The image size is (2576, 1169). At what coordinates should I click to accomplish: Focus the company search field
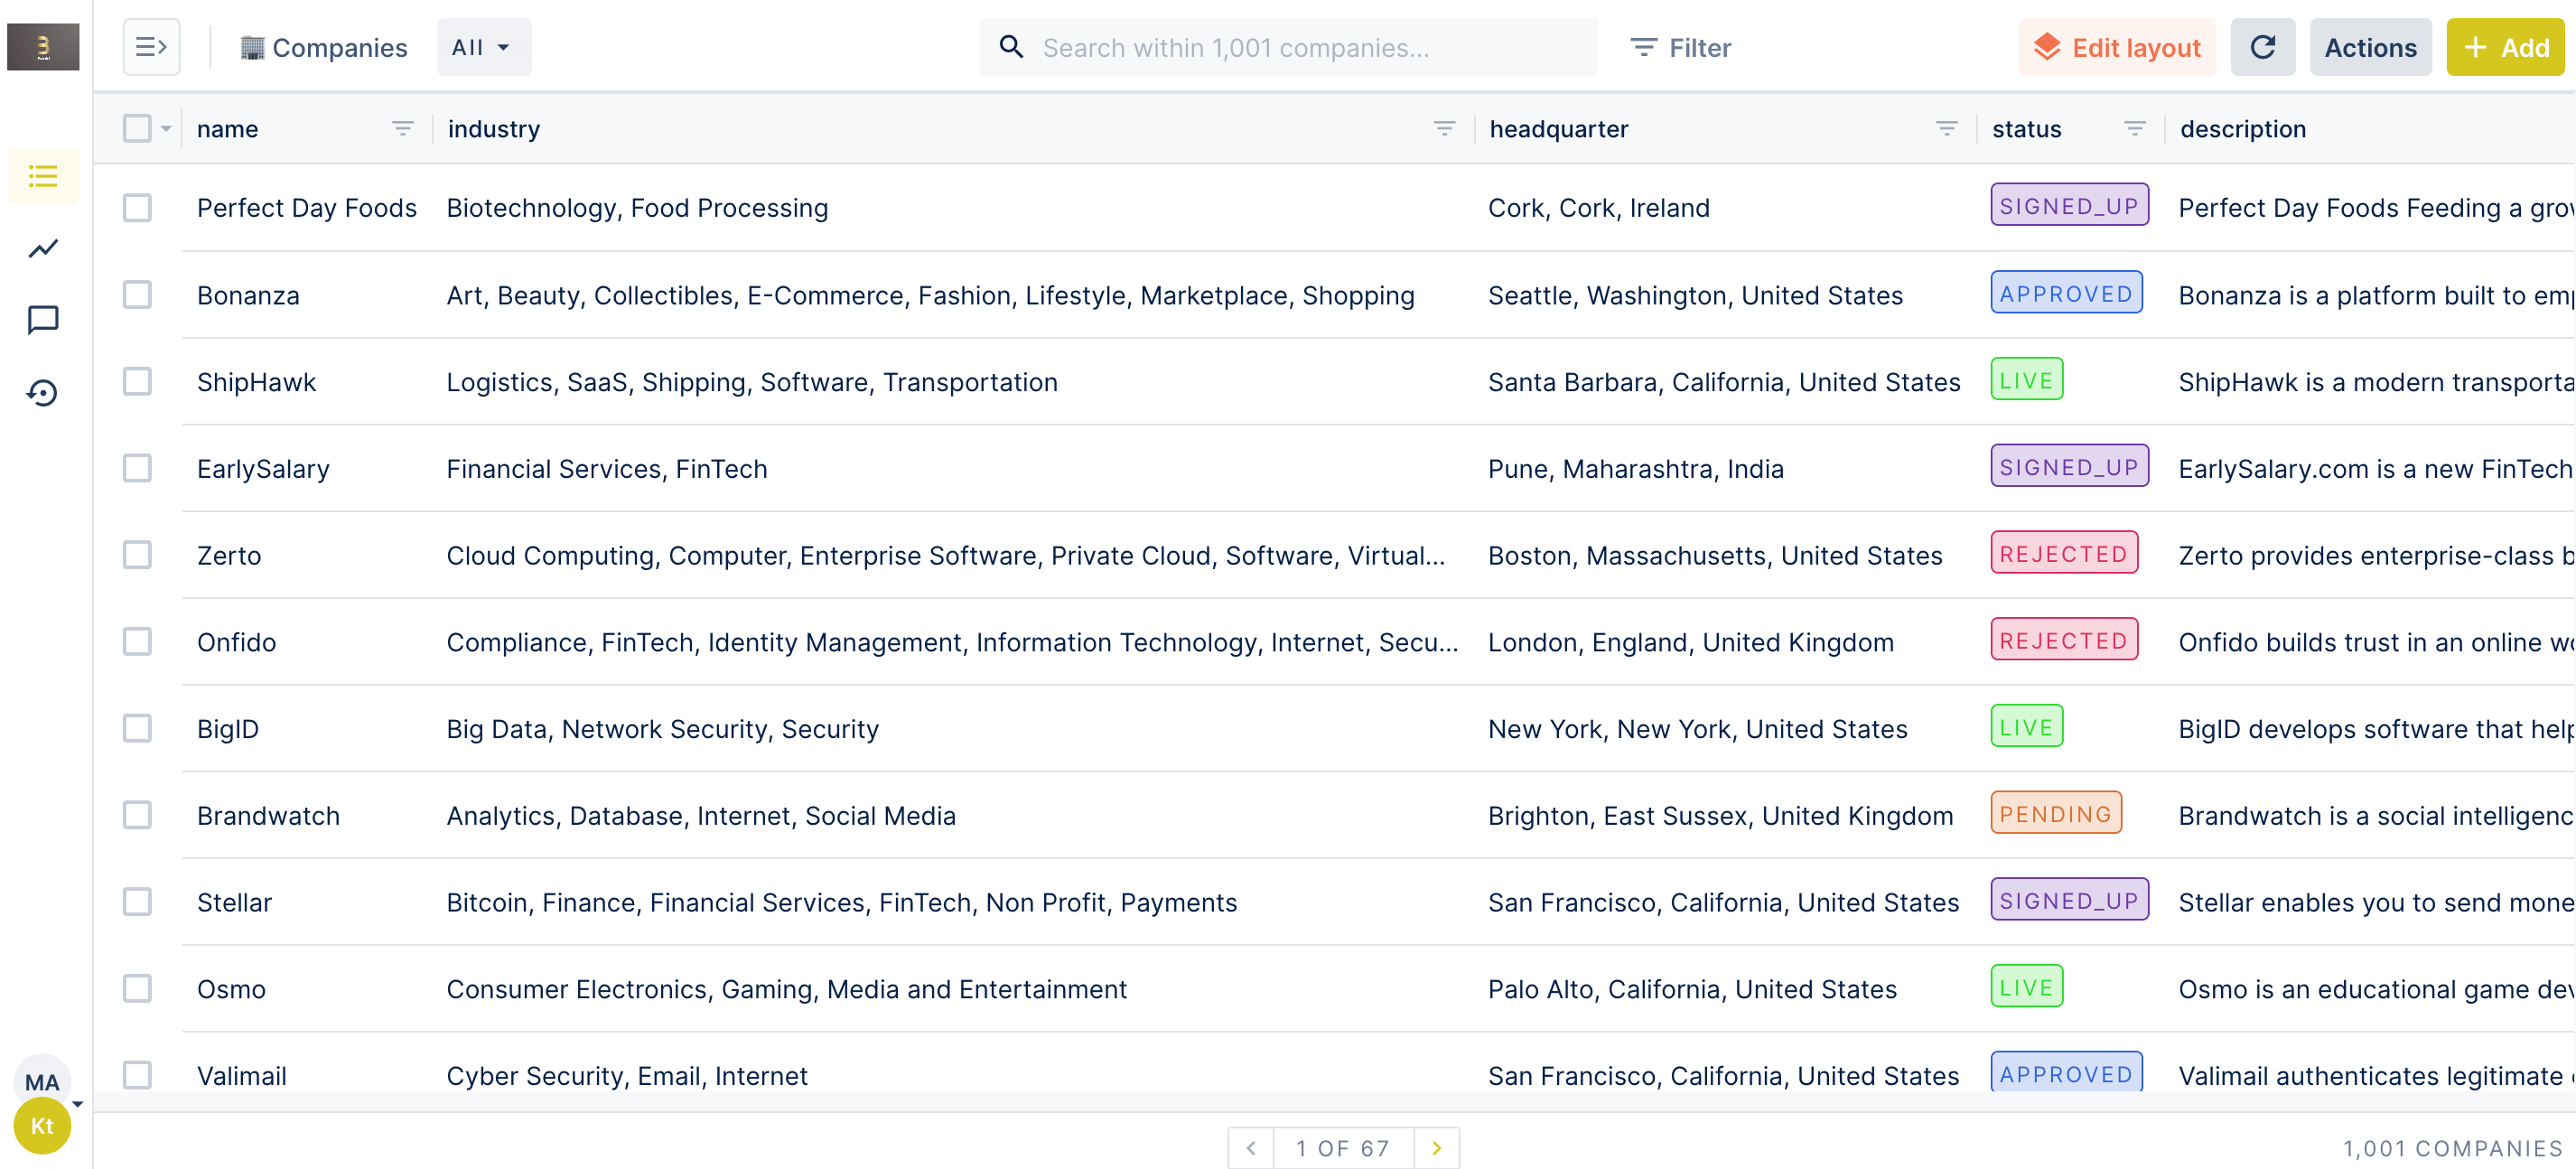1288,47
